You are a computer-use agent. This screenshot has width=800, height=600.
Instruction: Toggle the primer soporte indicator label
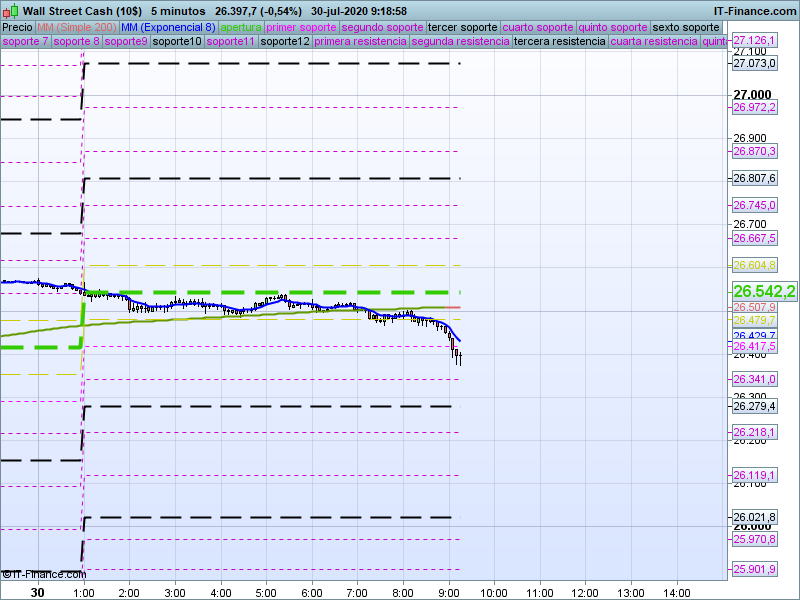tap(302, 27)
